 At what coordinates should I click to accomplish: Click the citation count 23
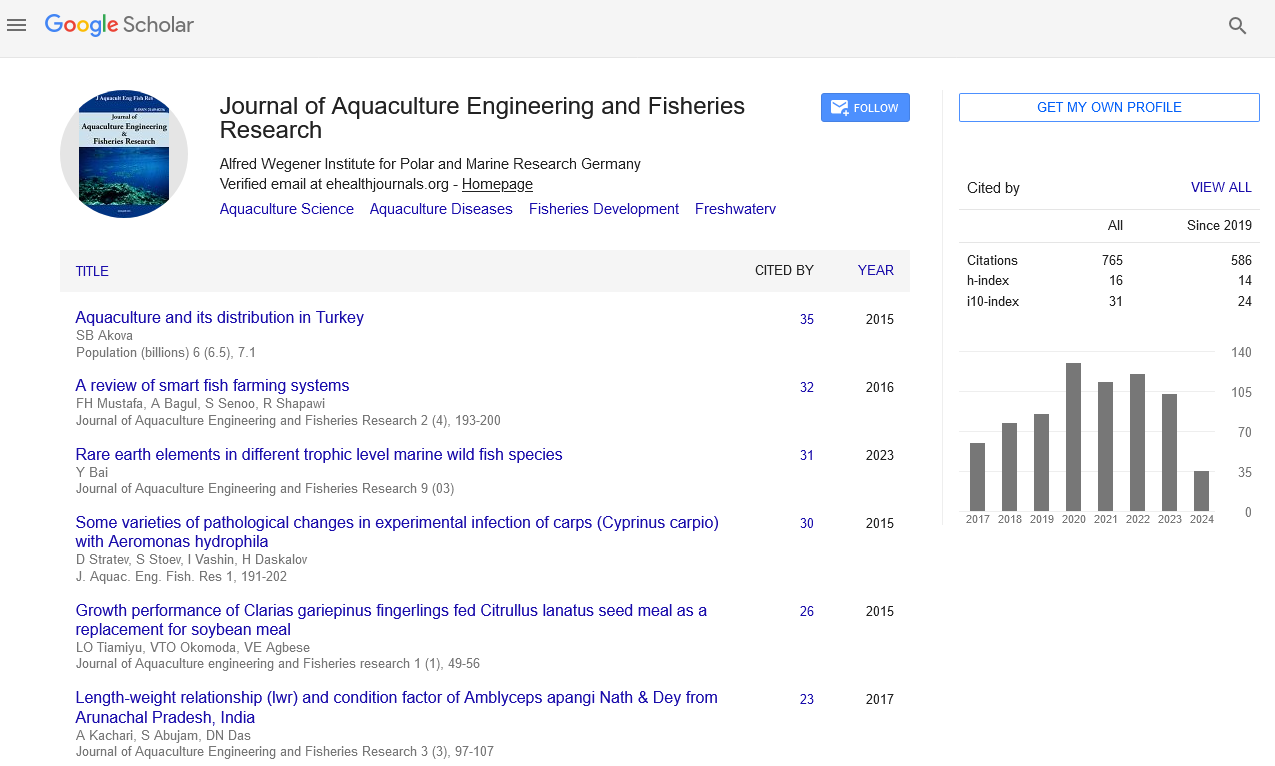(807, 700)
